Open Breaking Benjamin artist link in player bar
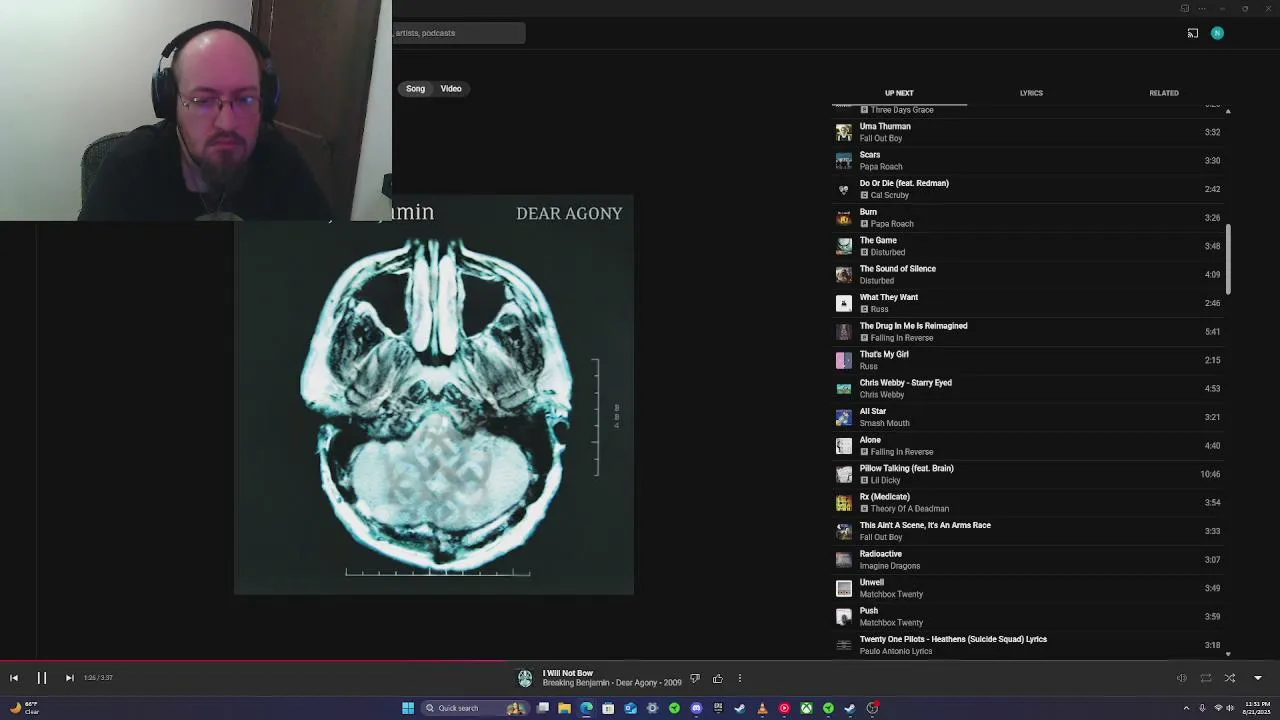 (576, 683)
